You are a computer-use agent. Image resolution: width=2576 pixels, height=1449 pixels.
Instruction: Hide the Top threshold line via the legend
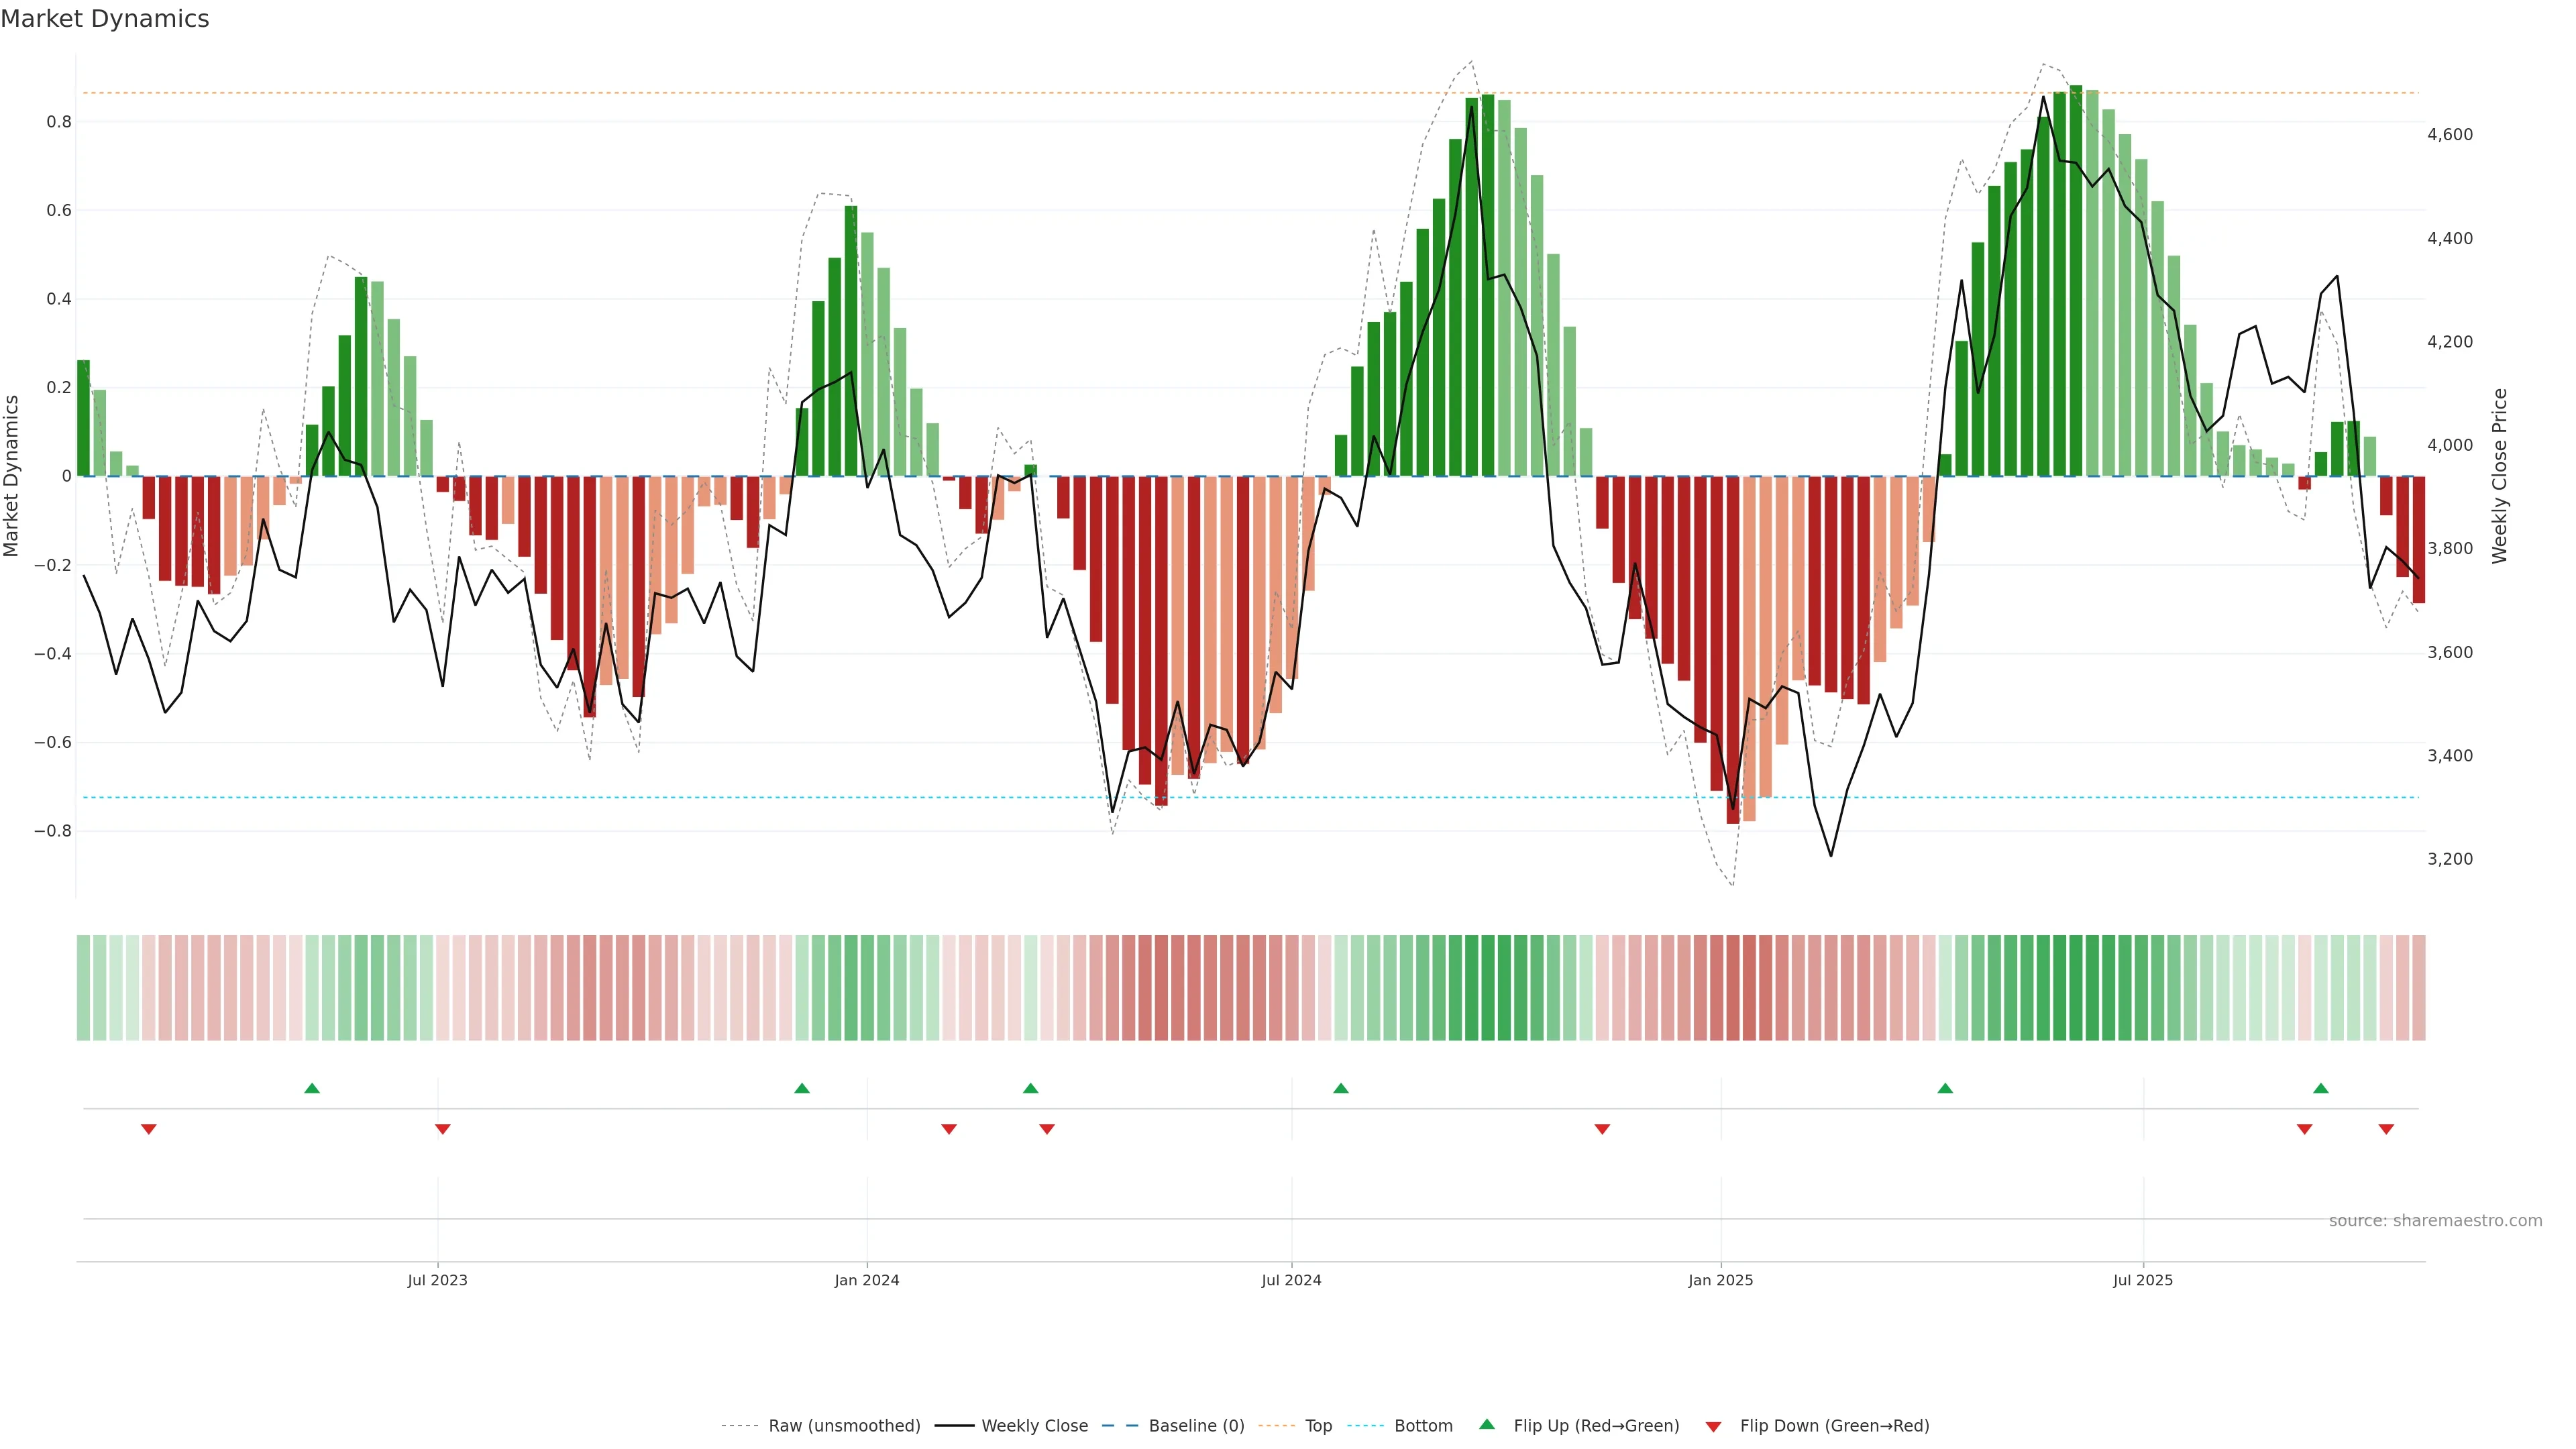tap(1318, 1426)
